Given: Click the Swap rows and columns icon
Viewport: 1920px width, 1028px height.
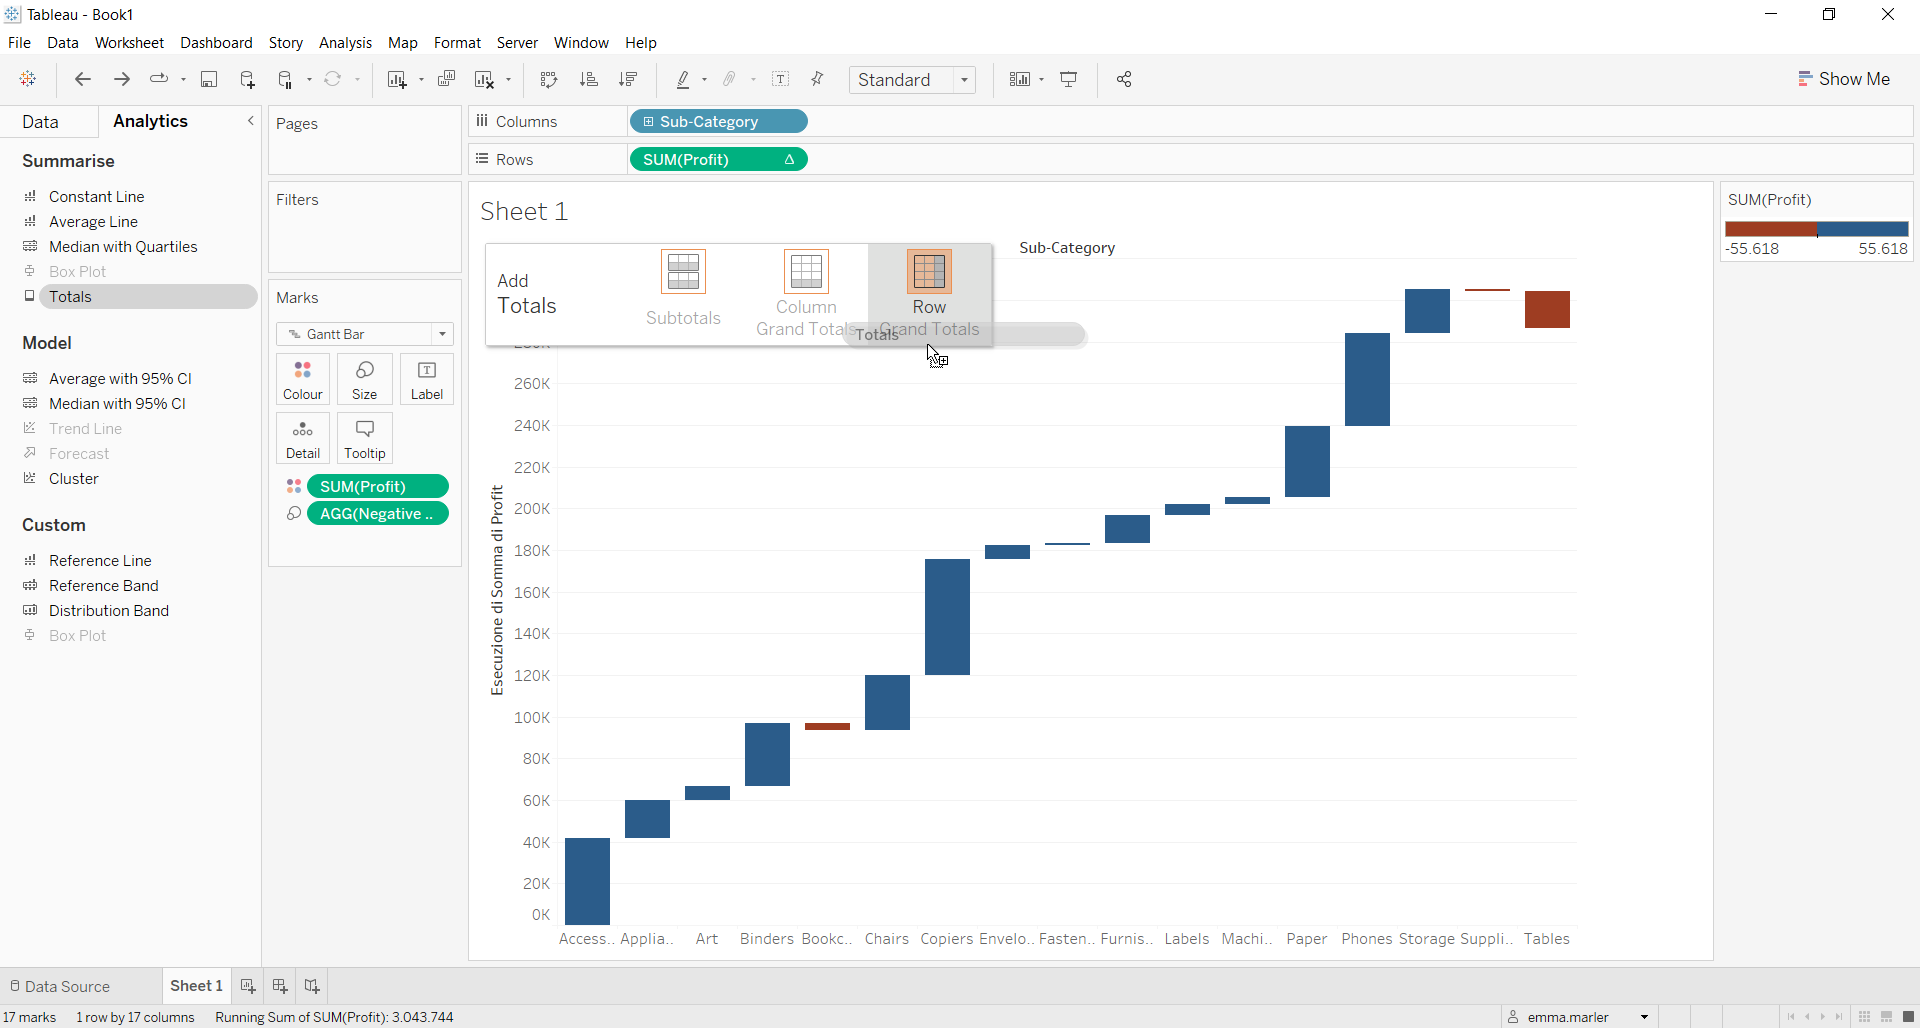Looking at the screenshot, I should pyautogui.click(x=548, y=80).
